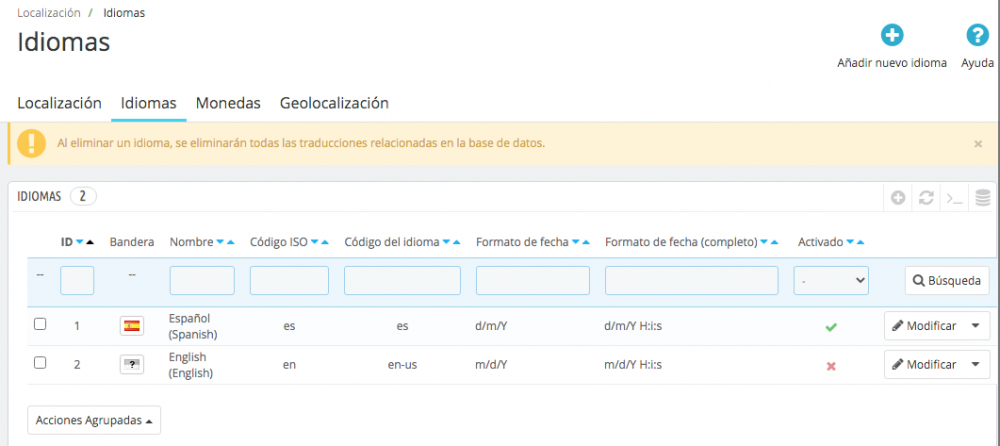Open the Activado filter dropdown
The height and width of the screenshot is (446, 1000).
point(831,281)
